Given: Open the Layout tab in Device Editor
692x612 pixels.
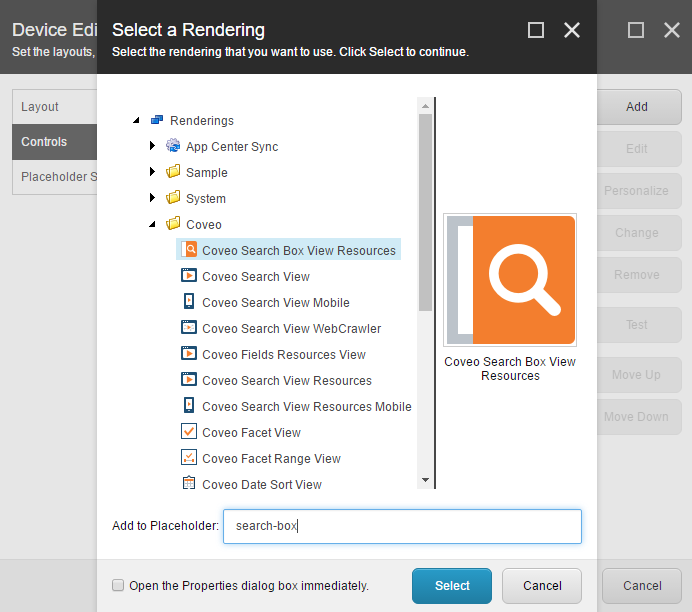Looking at the screenshot, I should click(55, 107).
